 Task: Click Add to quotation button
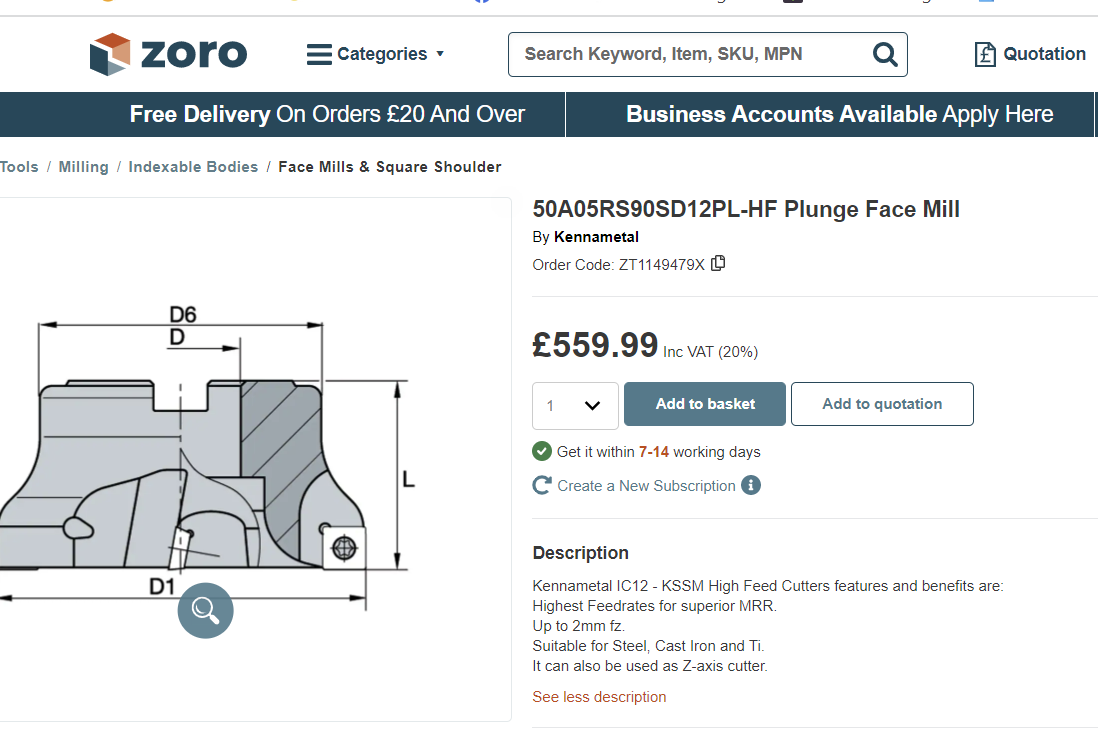coord(882,404)
